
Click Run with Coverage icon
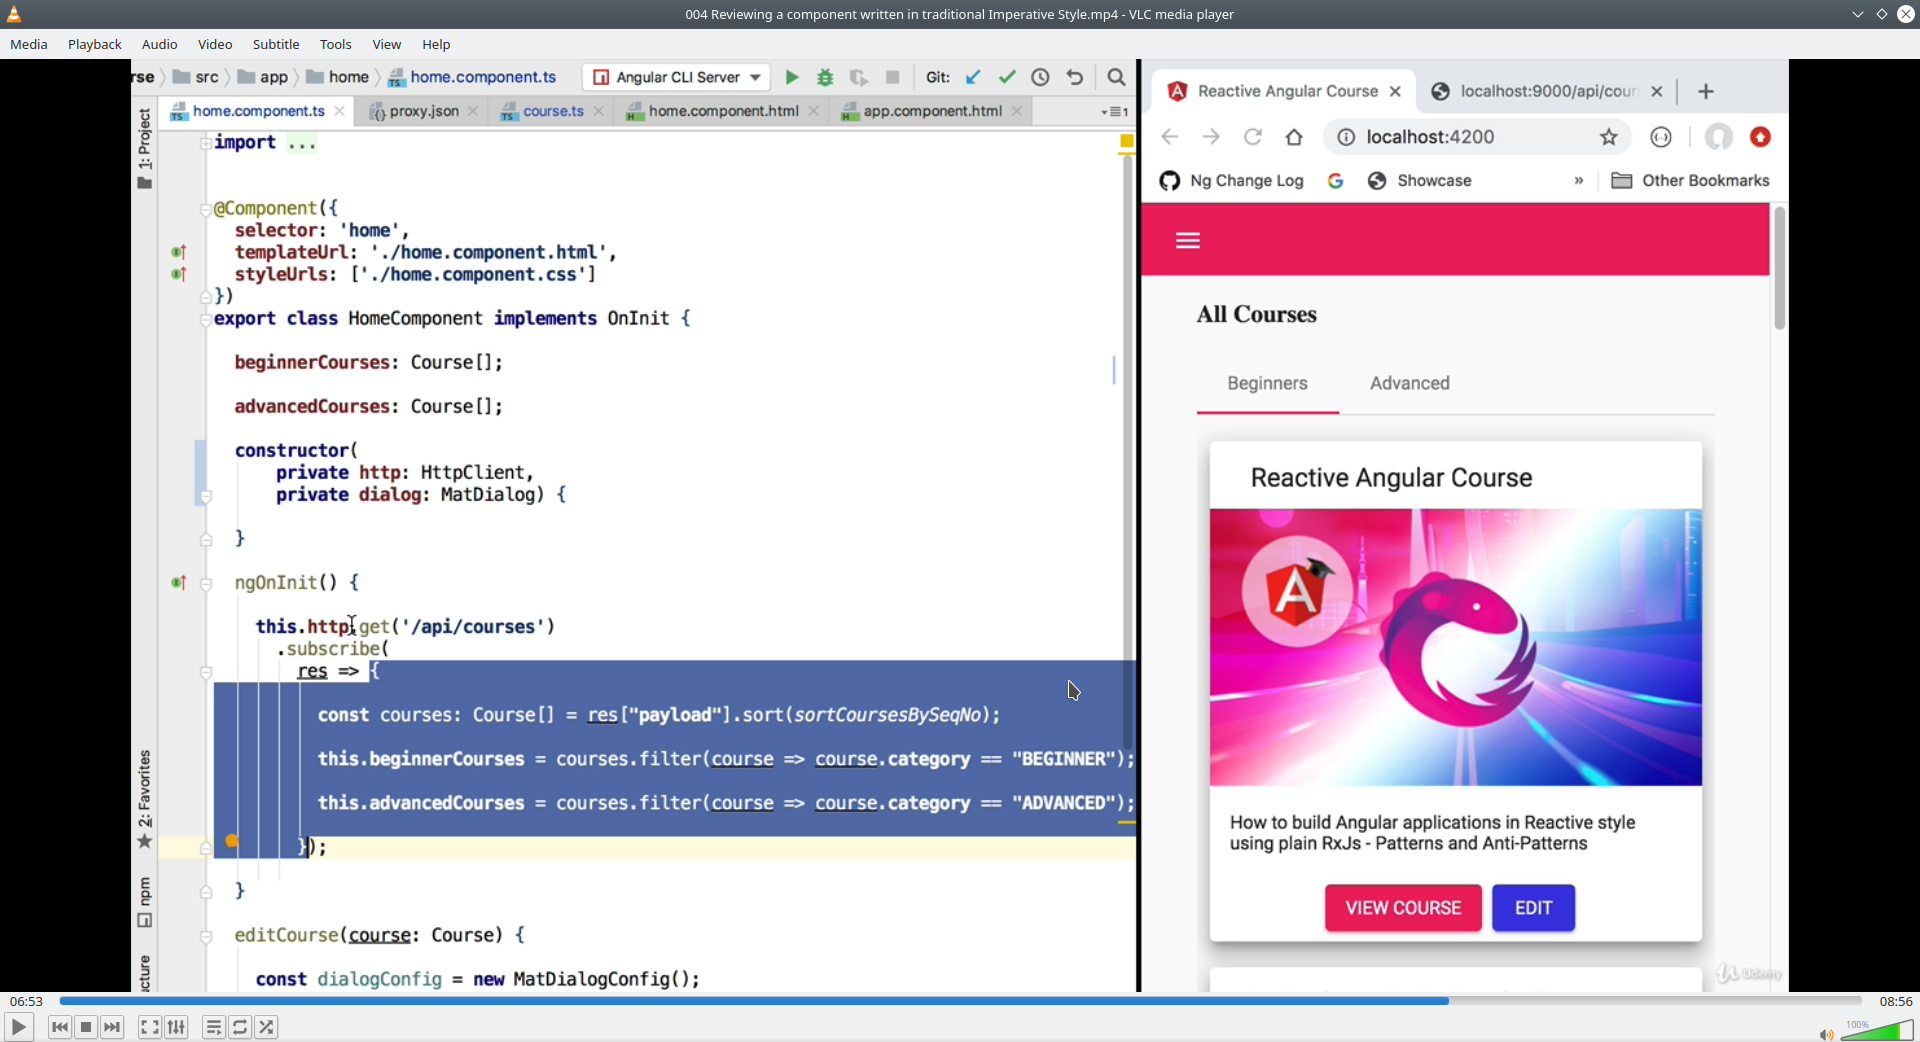pos(859,77)
